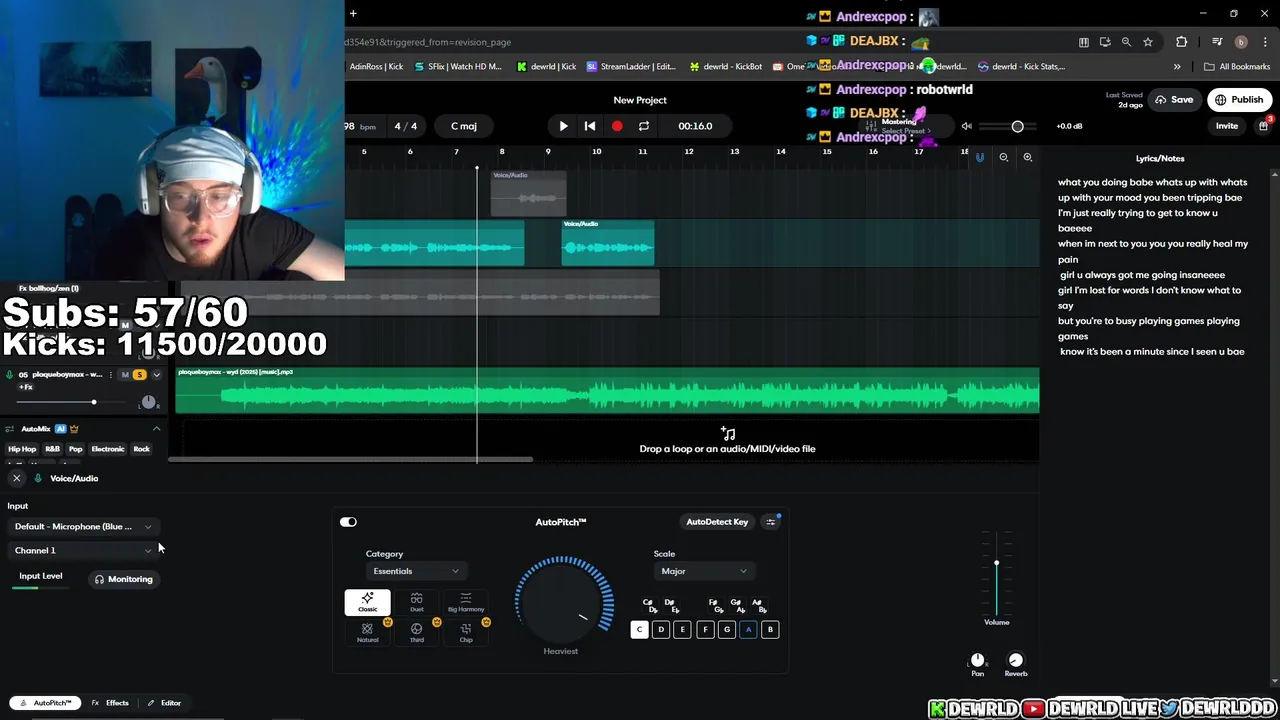Click the master volume speaker icon
The height and width of the screenshot is (720, 1280).
[x=966, y=126]
